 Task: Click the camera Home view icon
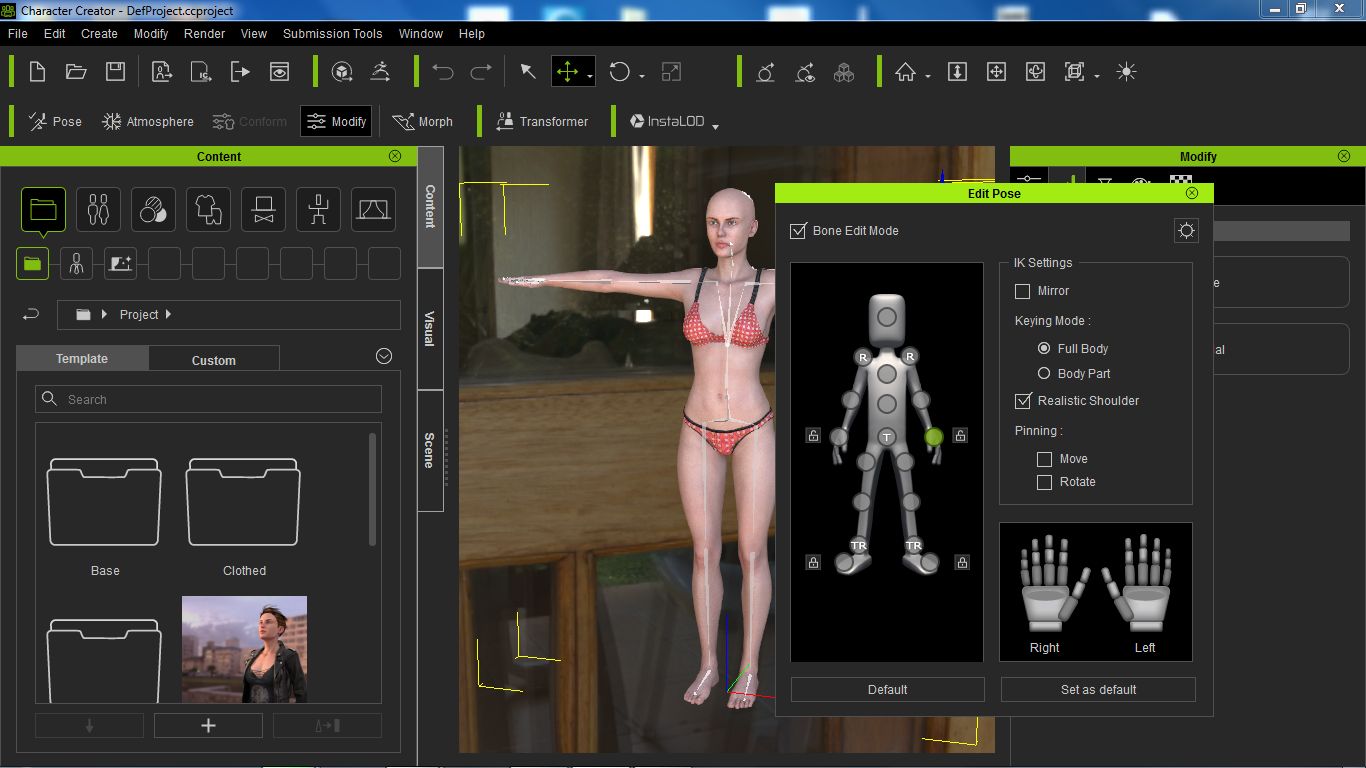(905, 72)
